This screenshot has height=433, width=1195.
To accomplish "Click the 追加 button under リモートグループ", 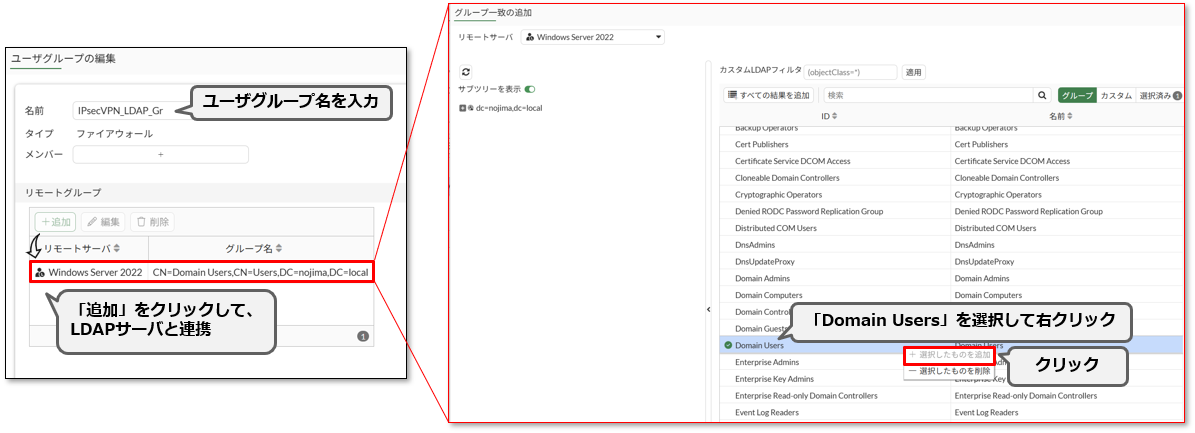I will 55,222.
